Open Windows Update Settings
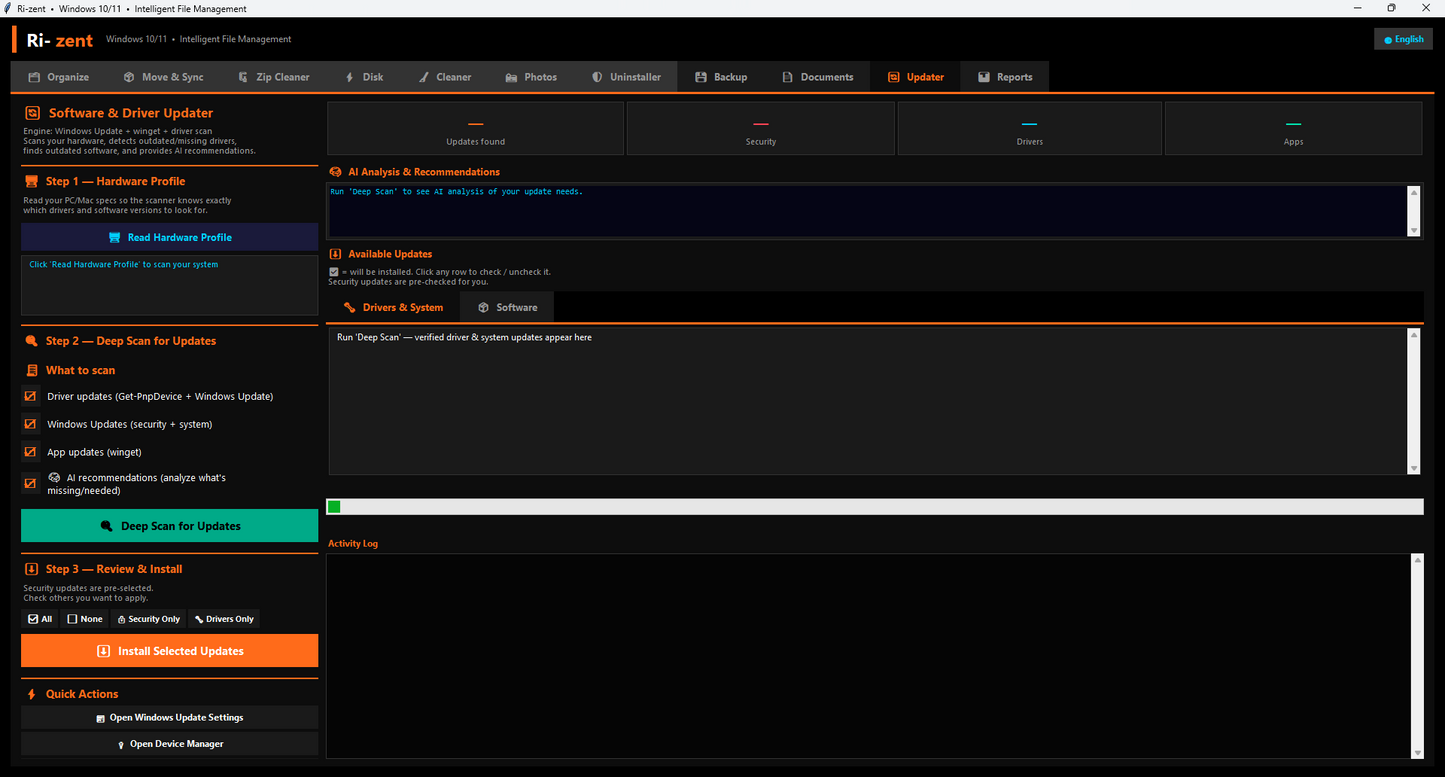 click(x=170, y=718)
